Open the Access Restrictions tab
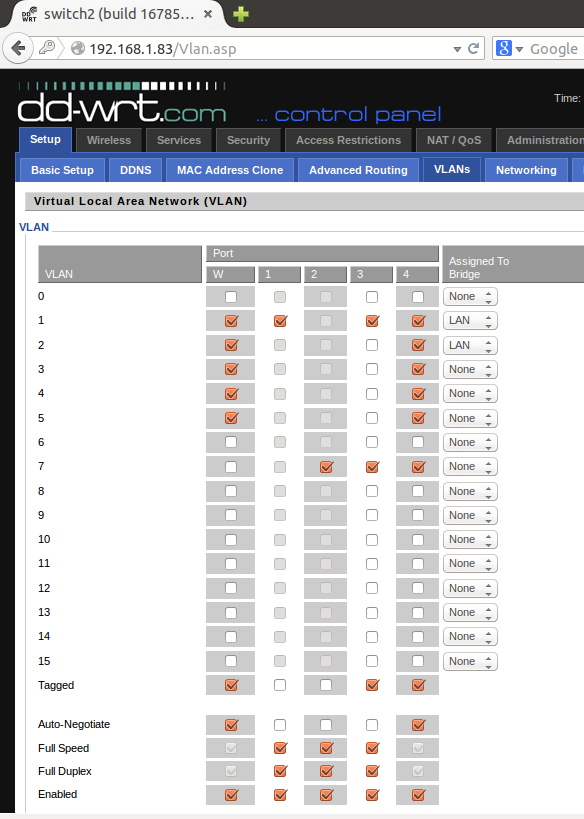This screenshot has width=584, height=819. [348, 140]
